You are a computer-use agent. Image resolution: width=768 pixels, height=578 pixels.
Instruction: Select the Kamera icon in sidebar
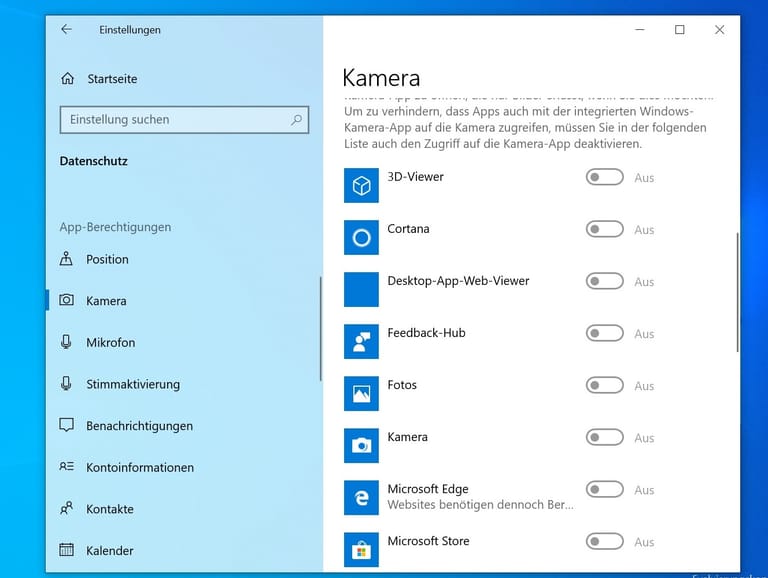point(67,300)
